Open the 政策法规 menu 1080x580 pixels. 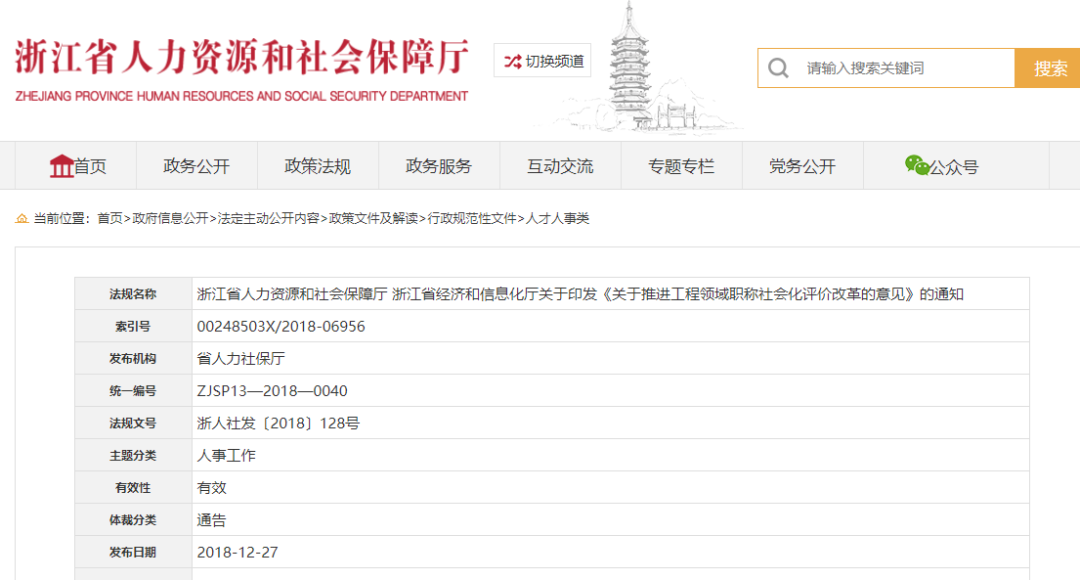[318, 166]
